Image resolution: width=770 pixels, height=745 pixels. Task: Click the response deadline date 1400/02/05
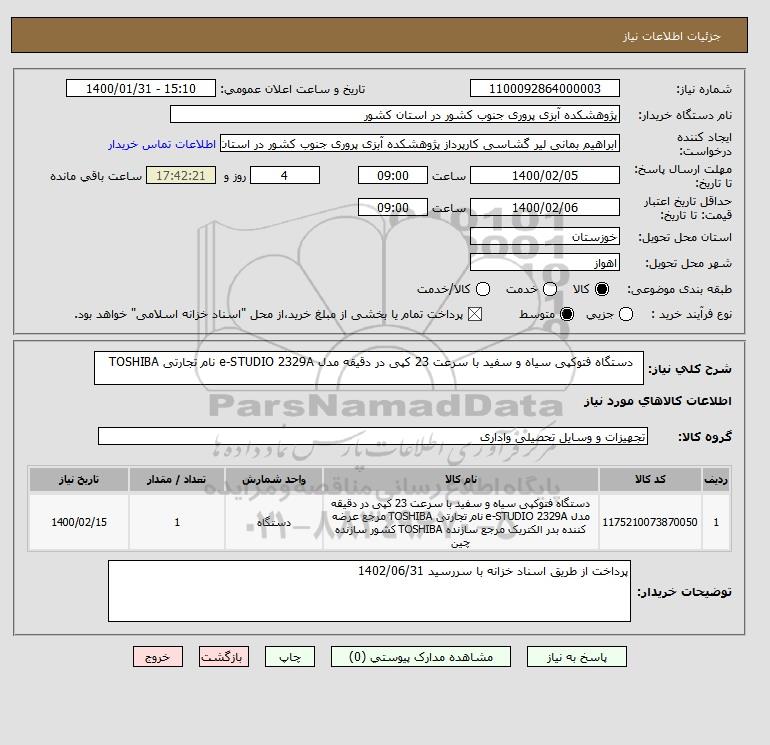click(x=545, y=175)
